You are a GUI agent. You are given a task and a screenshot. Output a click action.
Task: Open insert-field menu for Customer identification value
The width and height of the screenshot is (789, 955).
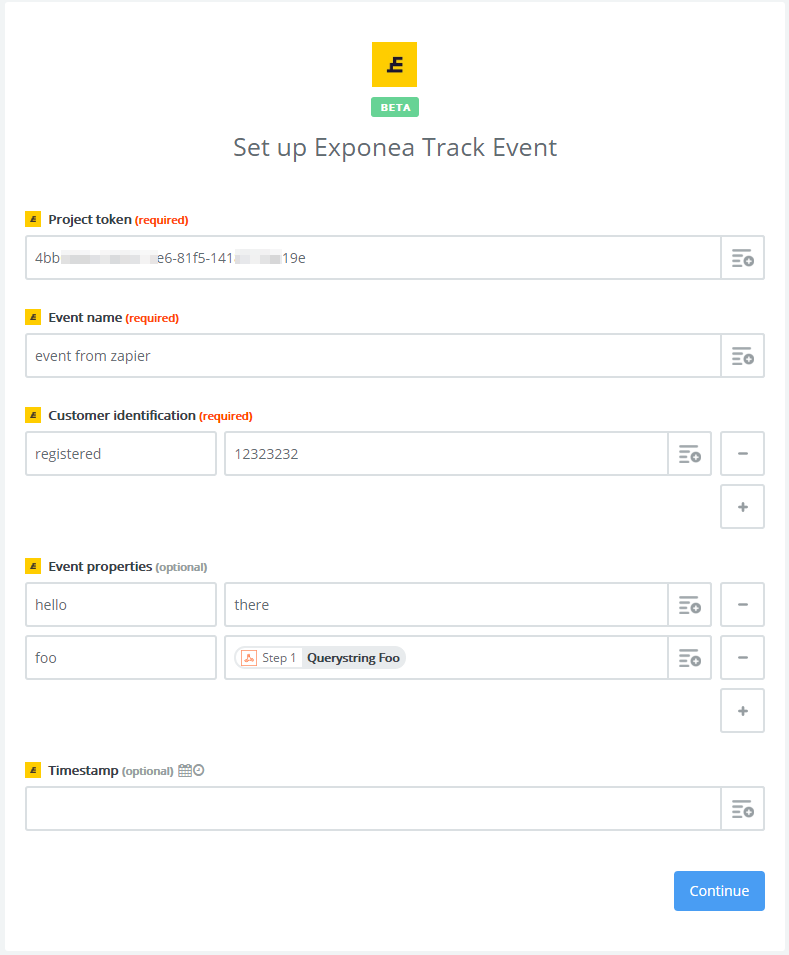pos(689,454)
